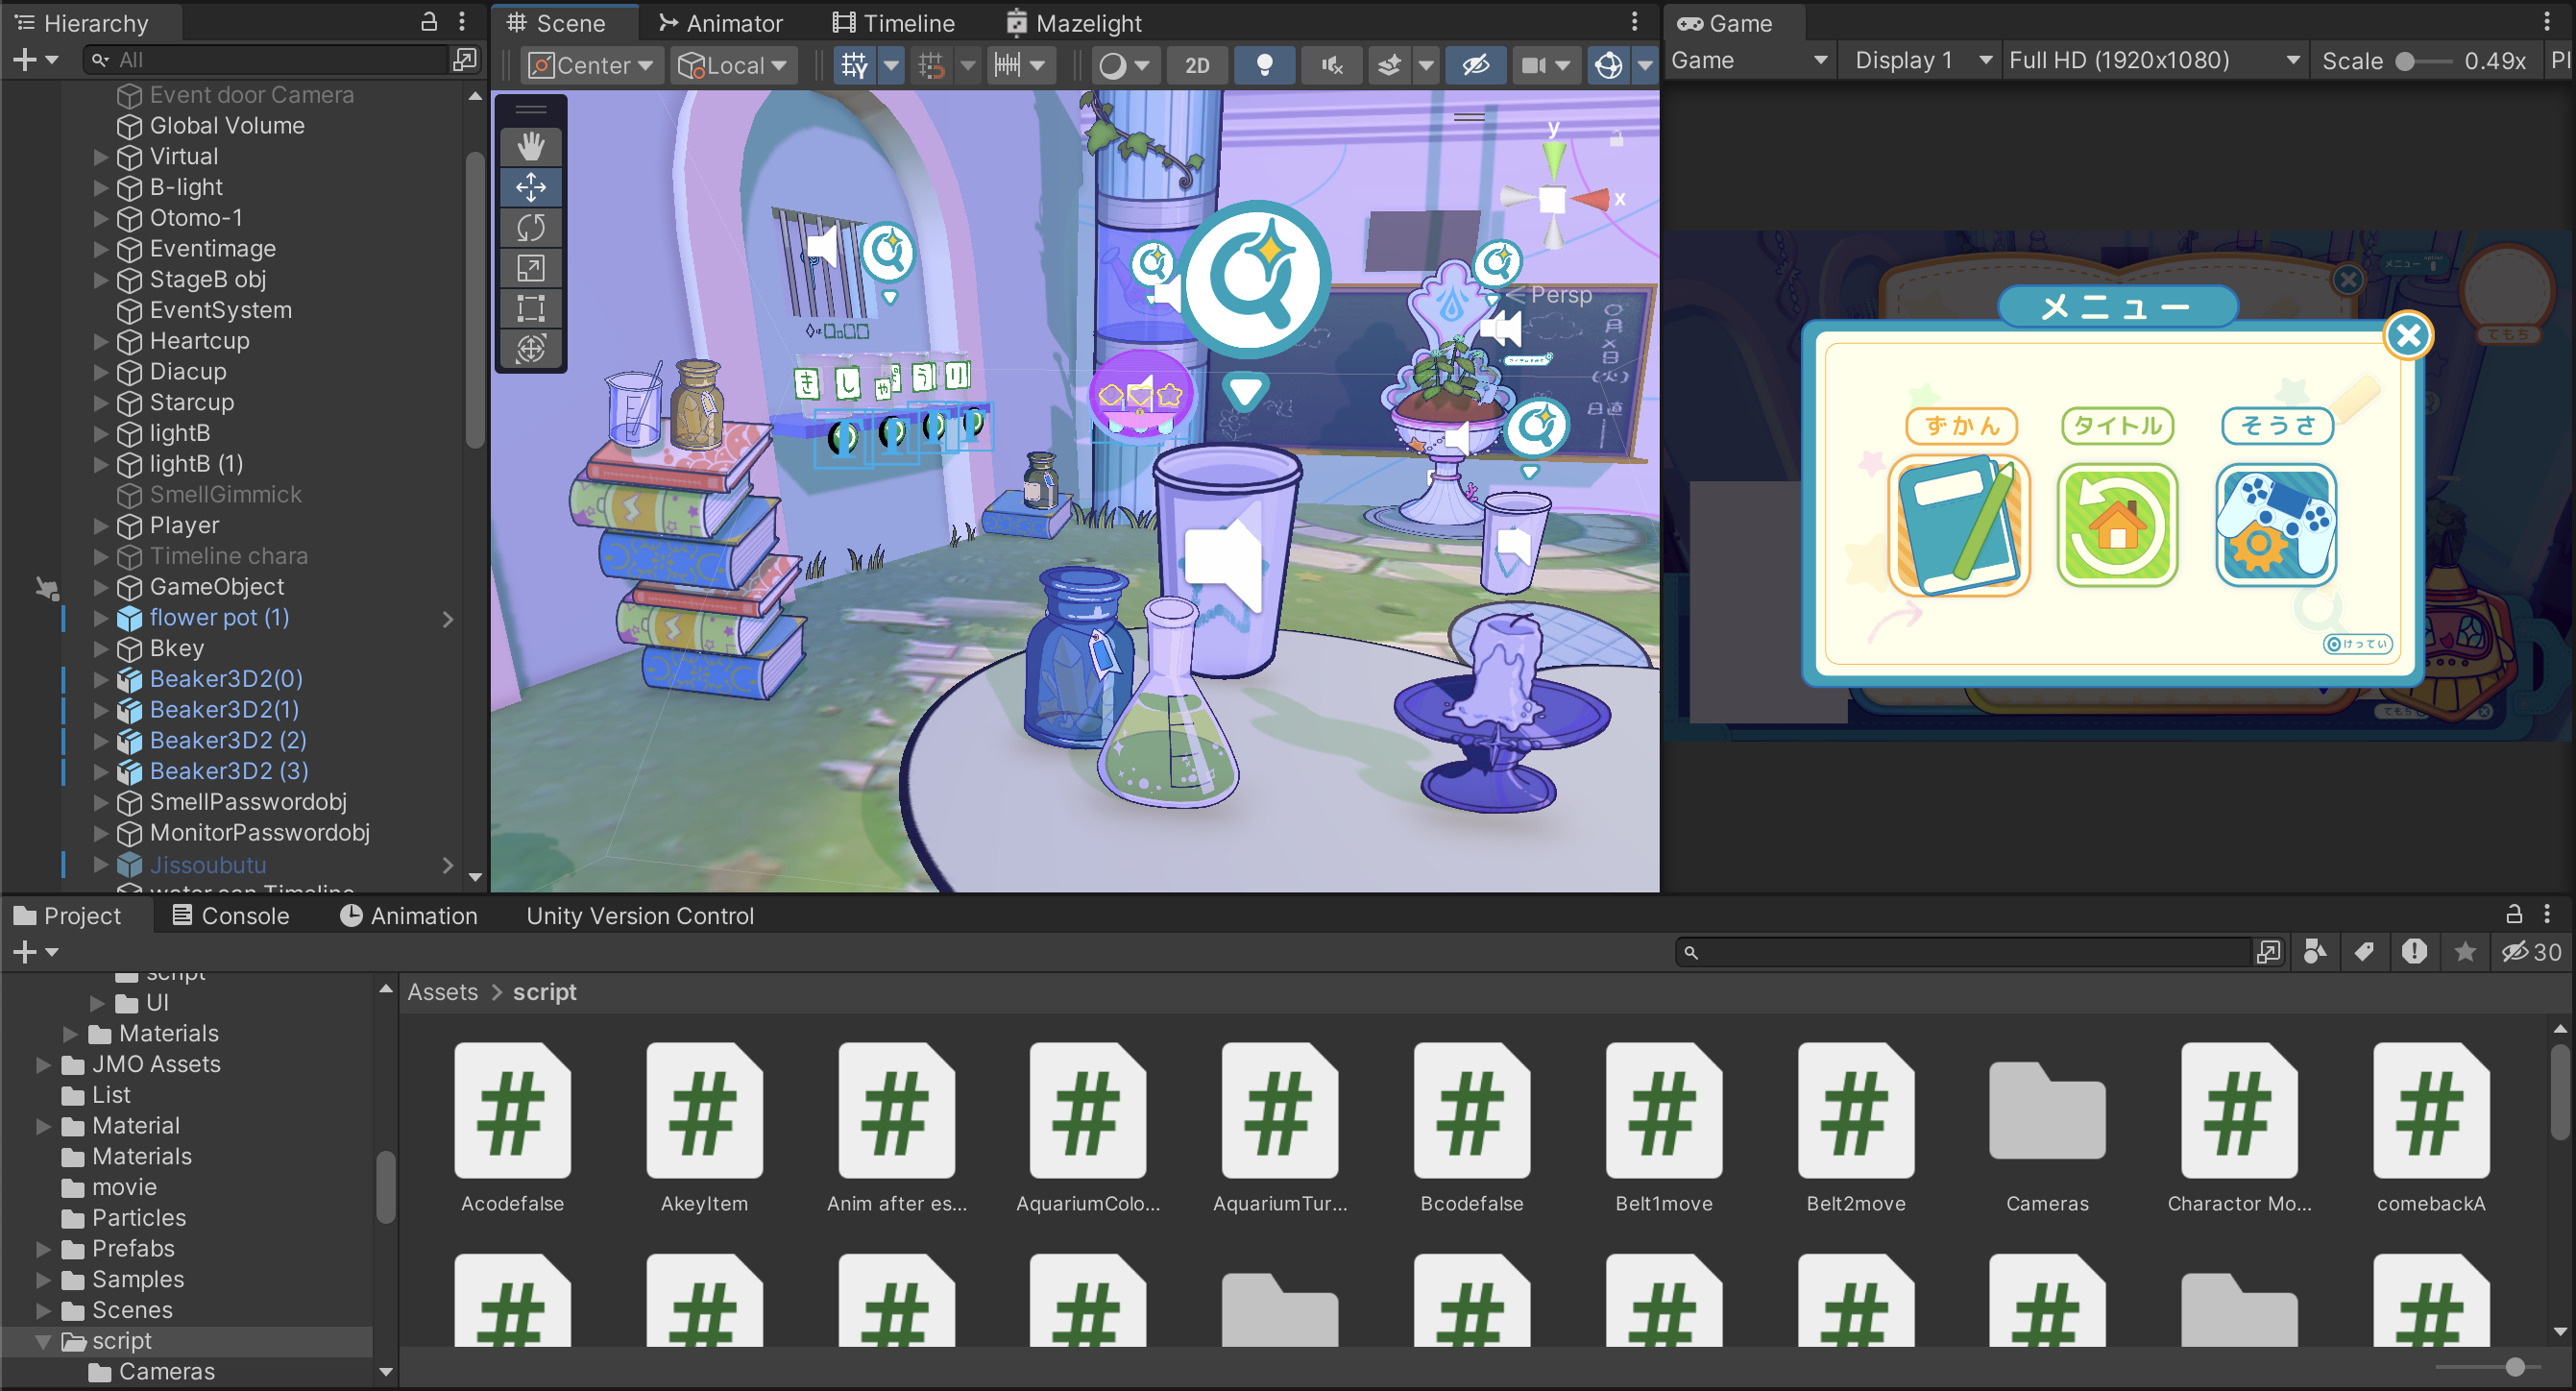
Task: Toggle scene lighting bulb button
Action: tap(1264, 66)
